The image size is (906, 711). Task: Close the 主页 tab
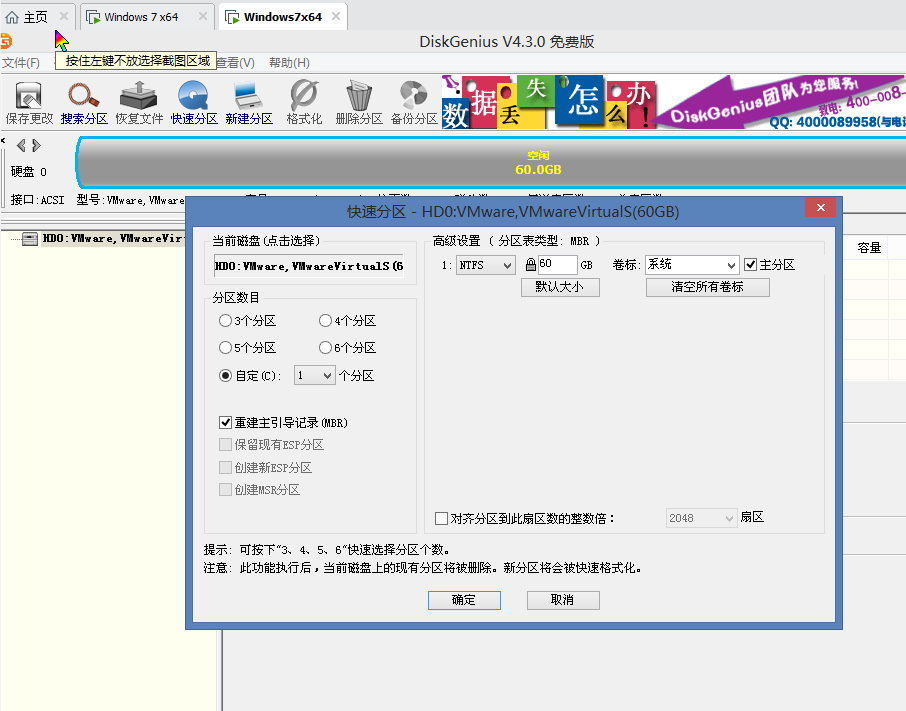64,17
